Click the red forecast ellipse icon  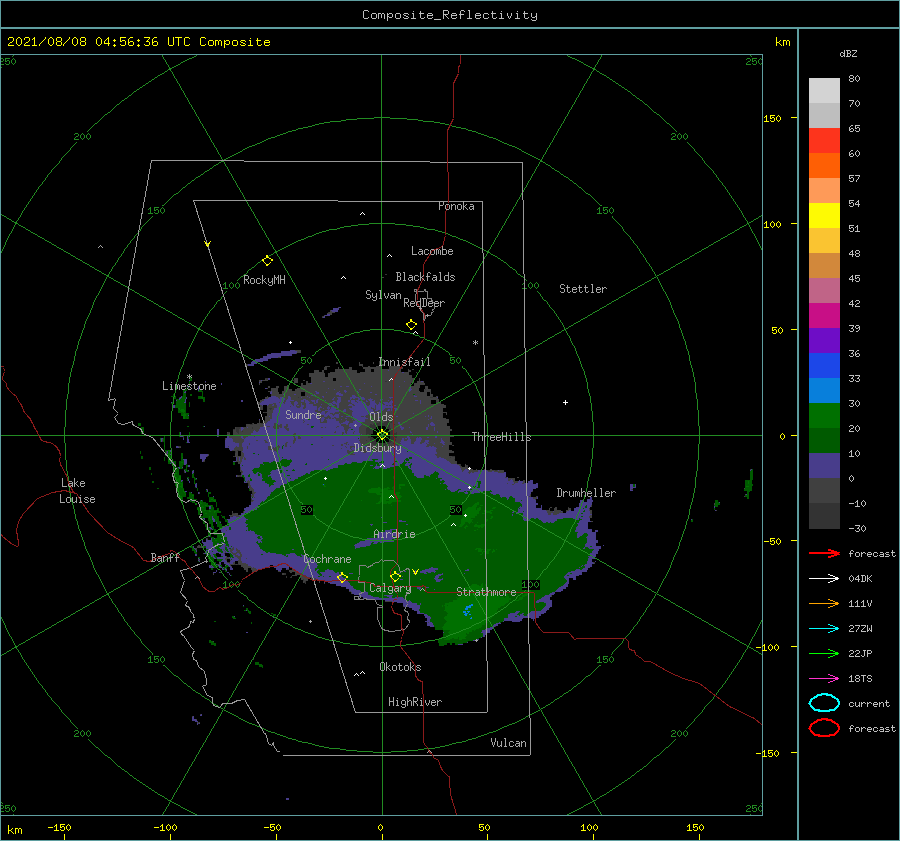(824, 728)
